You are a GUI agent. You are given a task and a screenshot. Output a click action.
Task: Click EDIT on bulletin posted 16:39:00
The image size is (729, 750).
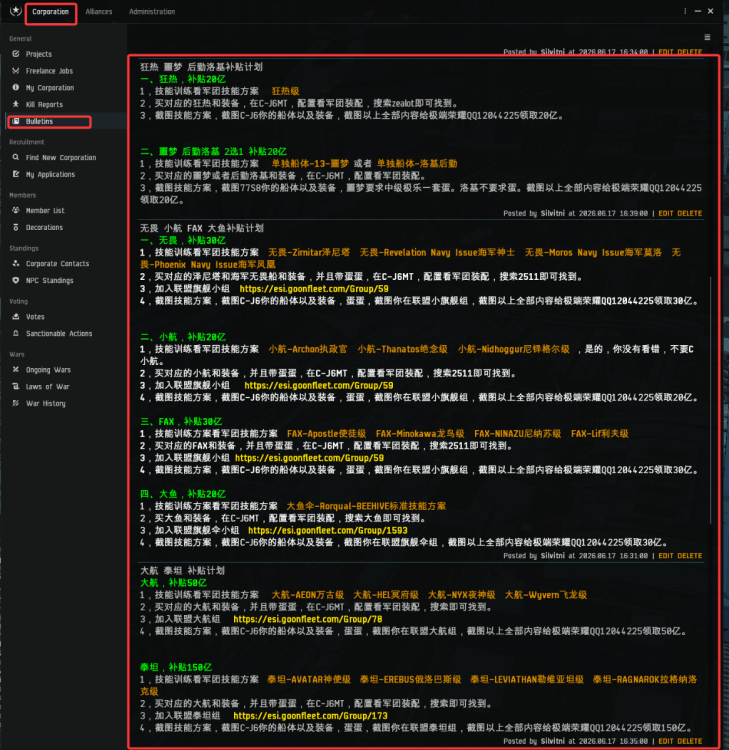665,213
